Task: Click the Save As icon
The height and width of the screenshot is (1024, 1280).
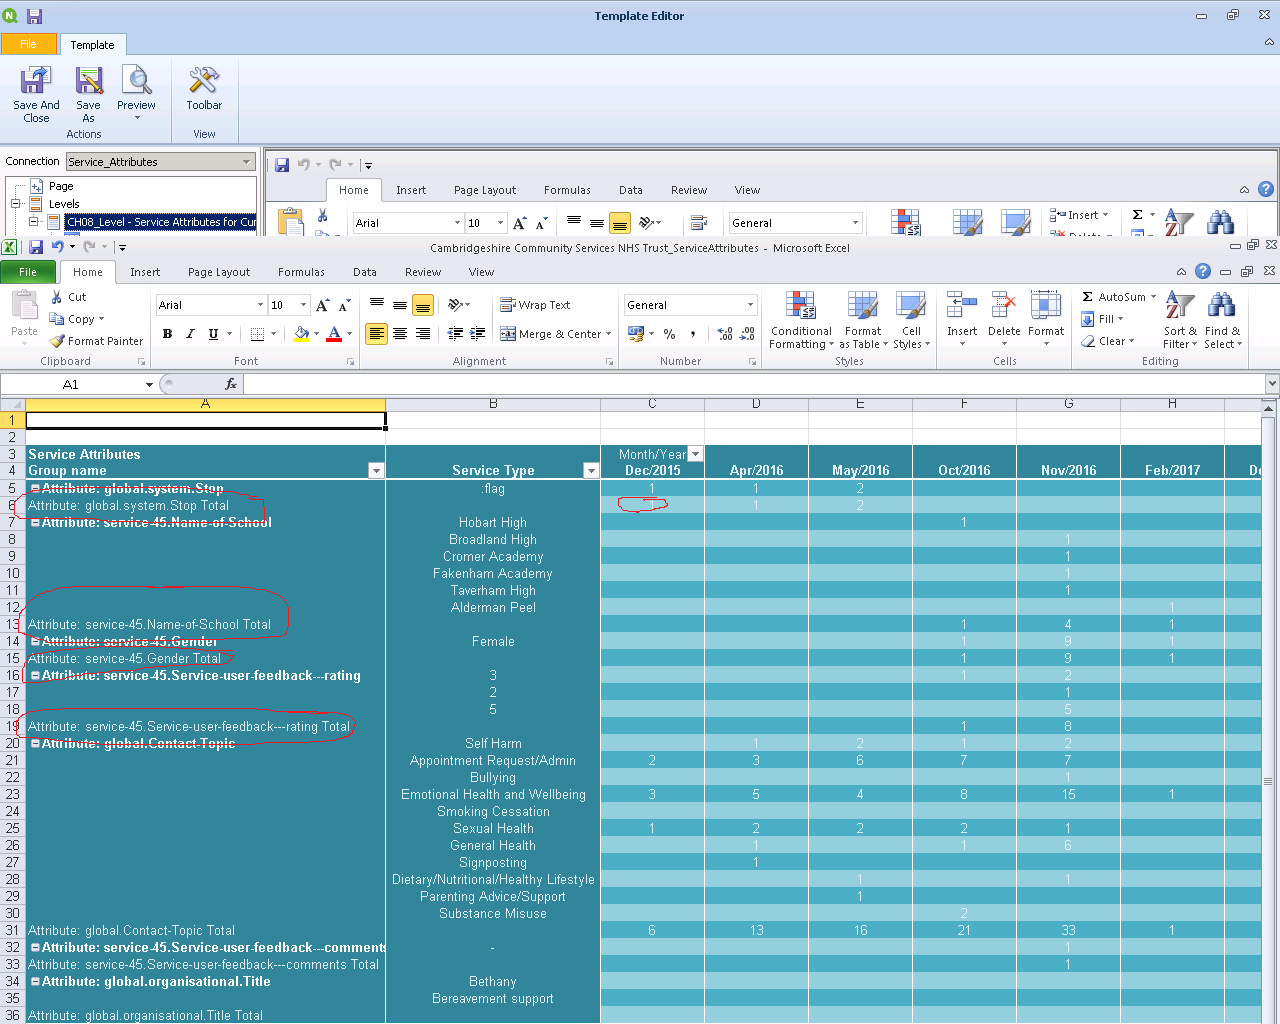Action: click(x=89, y=94)
